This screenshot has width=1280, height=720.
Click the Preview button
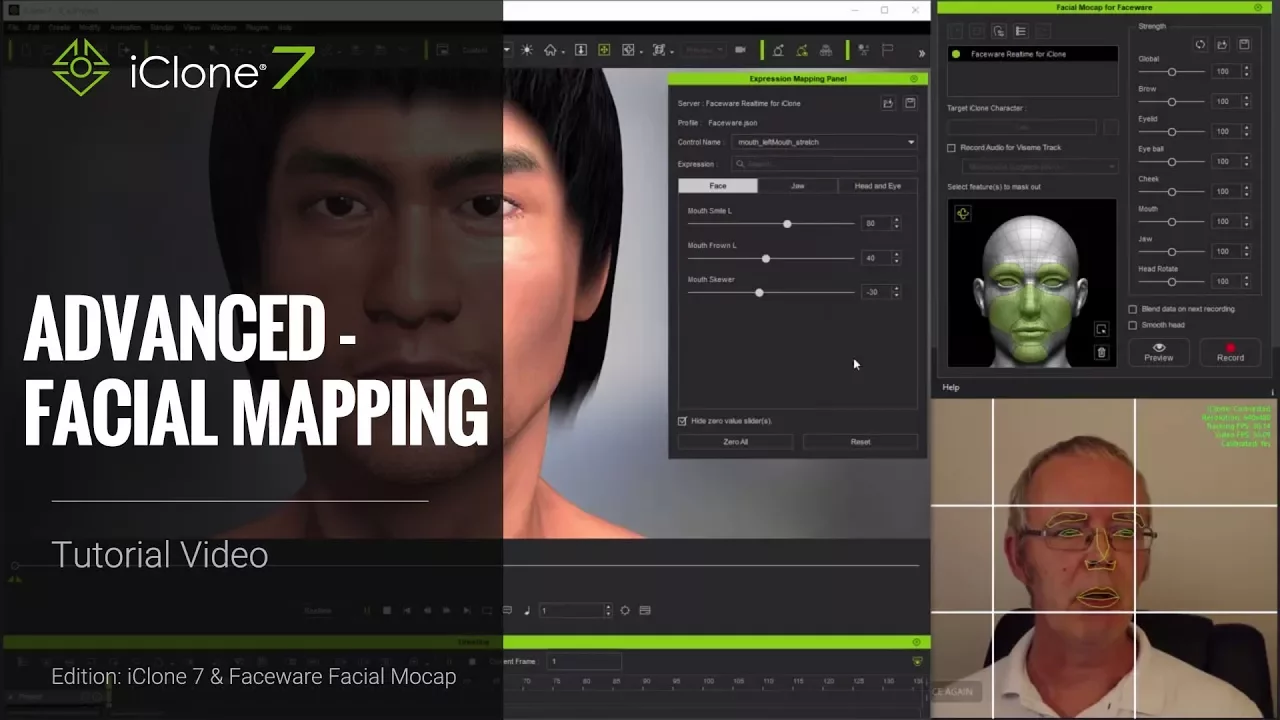pos(1159,351)
